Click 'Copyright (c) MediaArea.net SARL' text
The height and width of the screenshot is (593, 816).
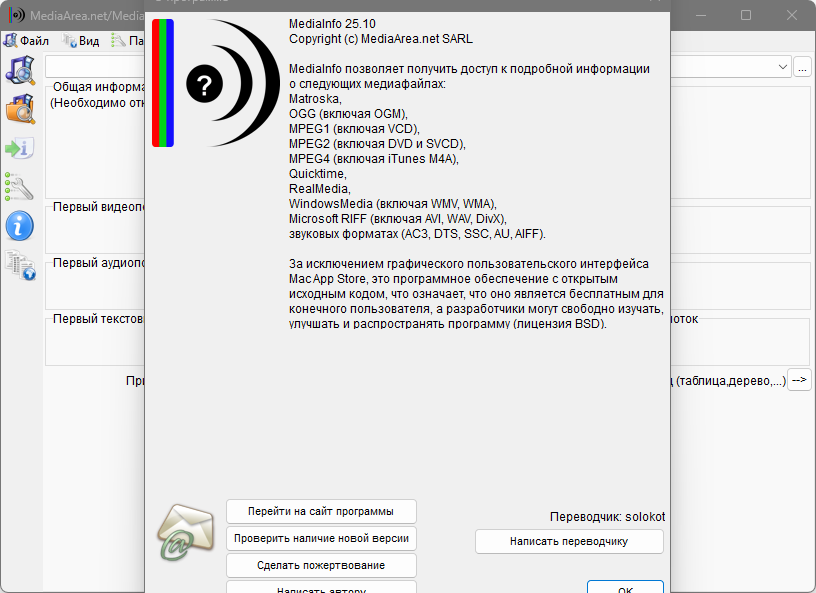[380, 39]
